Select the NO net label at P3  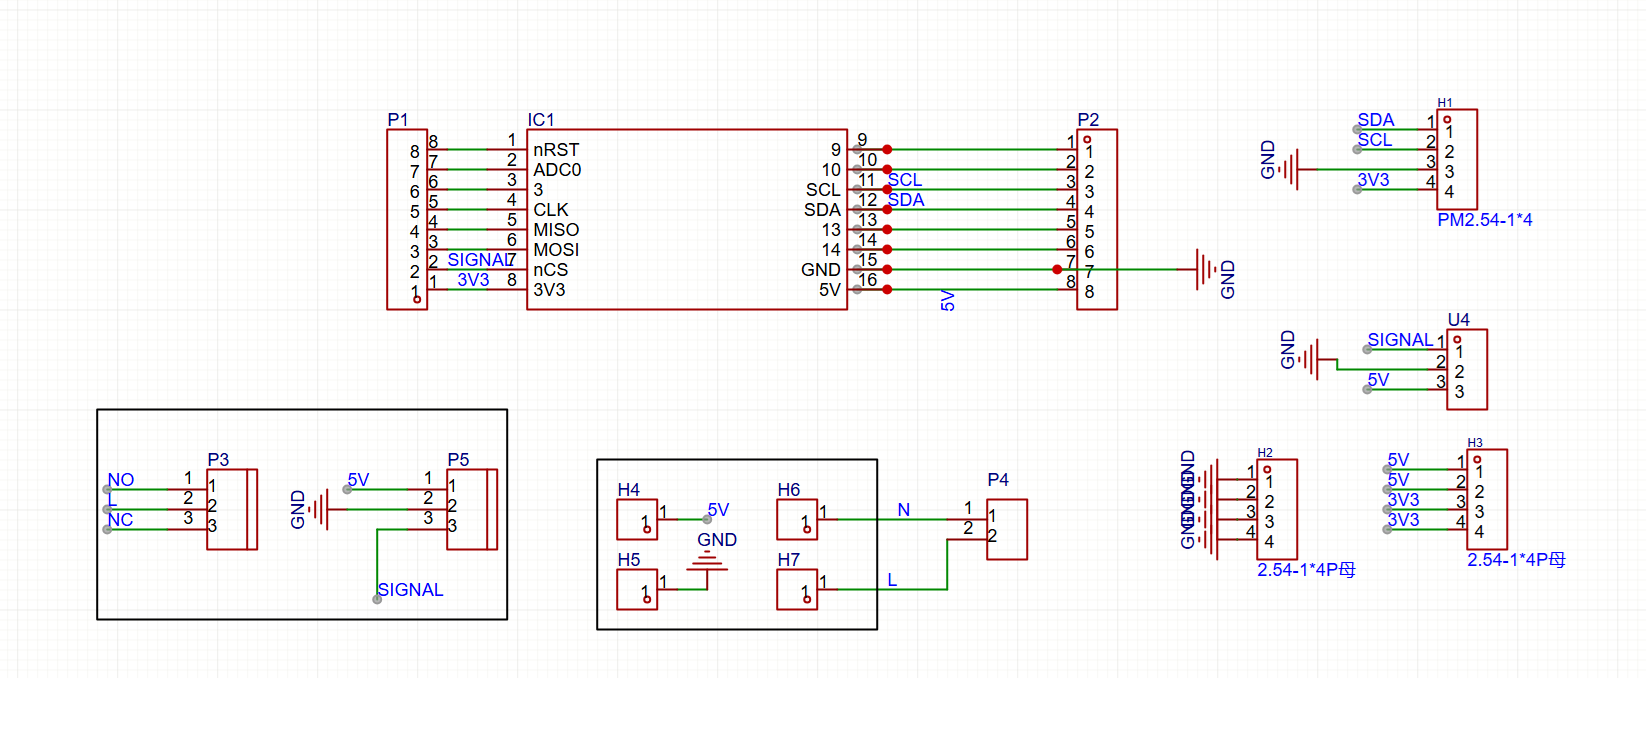120,480
